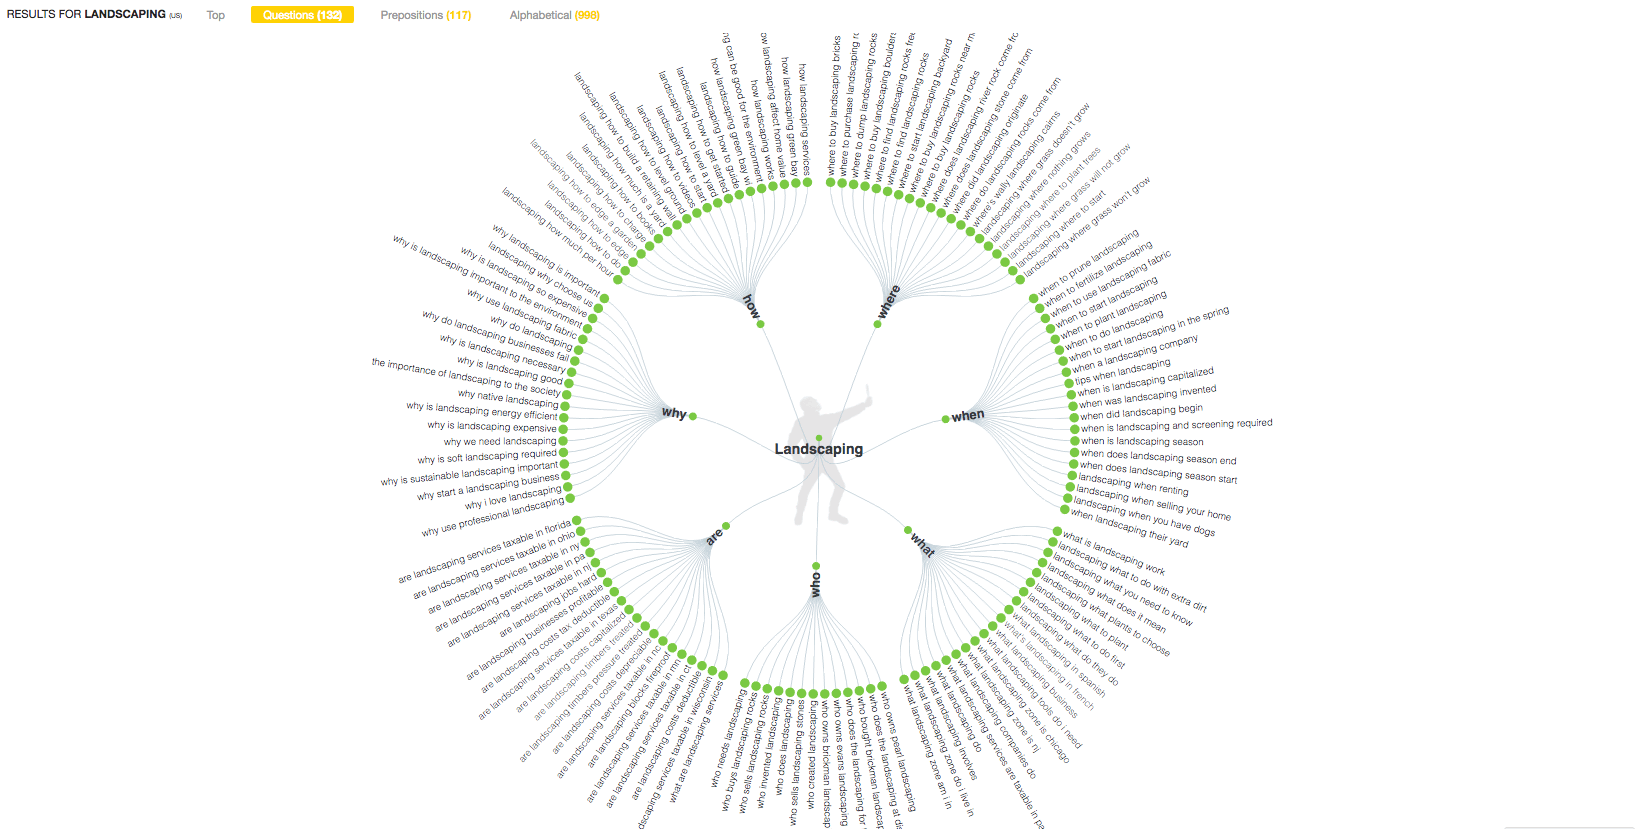Click the 'how' branch label
This screenshot has width=1639, height=829.
(751, 305)
